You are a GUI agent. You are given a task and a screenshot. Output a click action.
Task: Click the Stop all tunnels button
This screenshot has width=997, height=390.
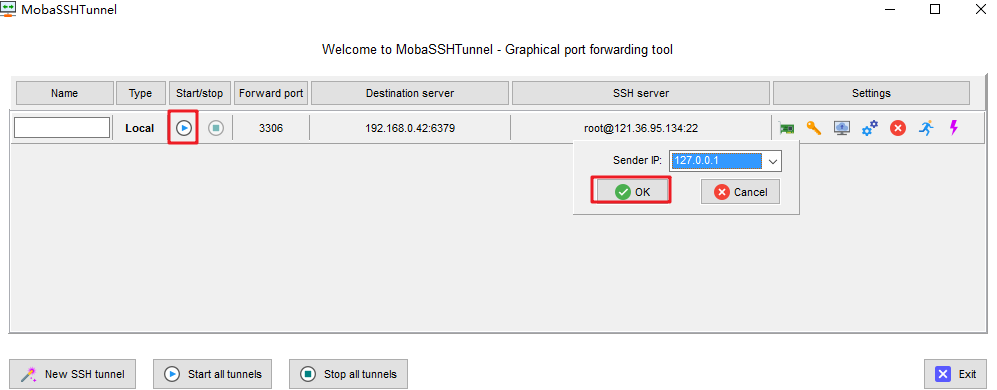click(x=348, y=374)
